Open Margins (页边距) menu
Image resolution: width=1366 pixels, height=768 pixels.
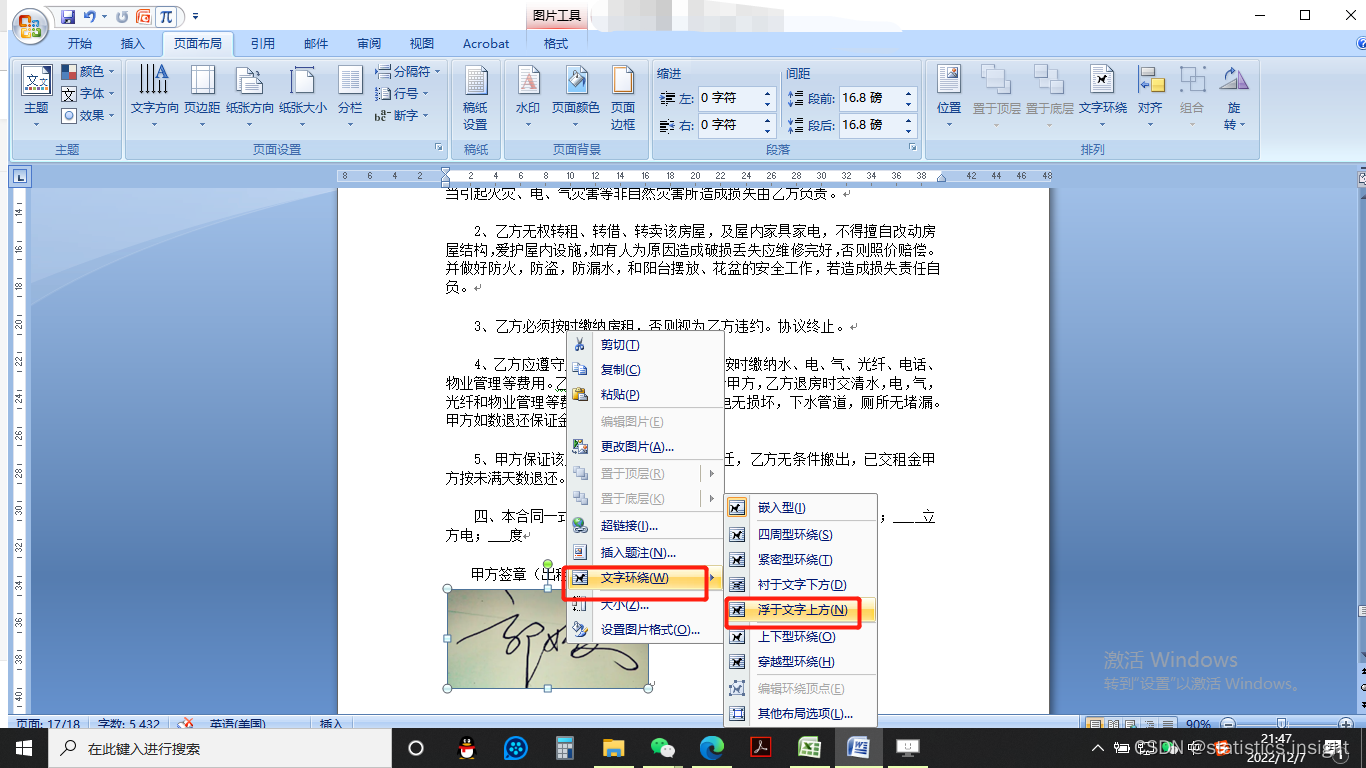[x=202, y=96]
